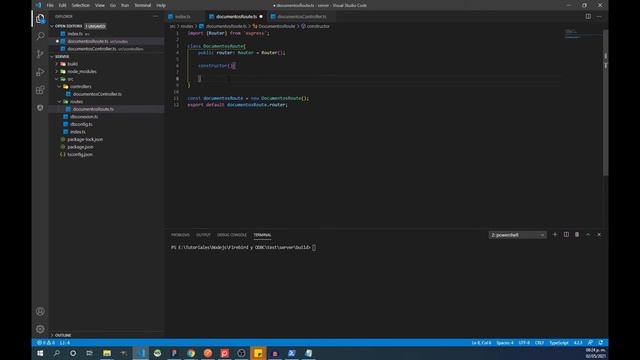Click the split editor right icon

pos(588,16)
